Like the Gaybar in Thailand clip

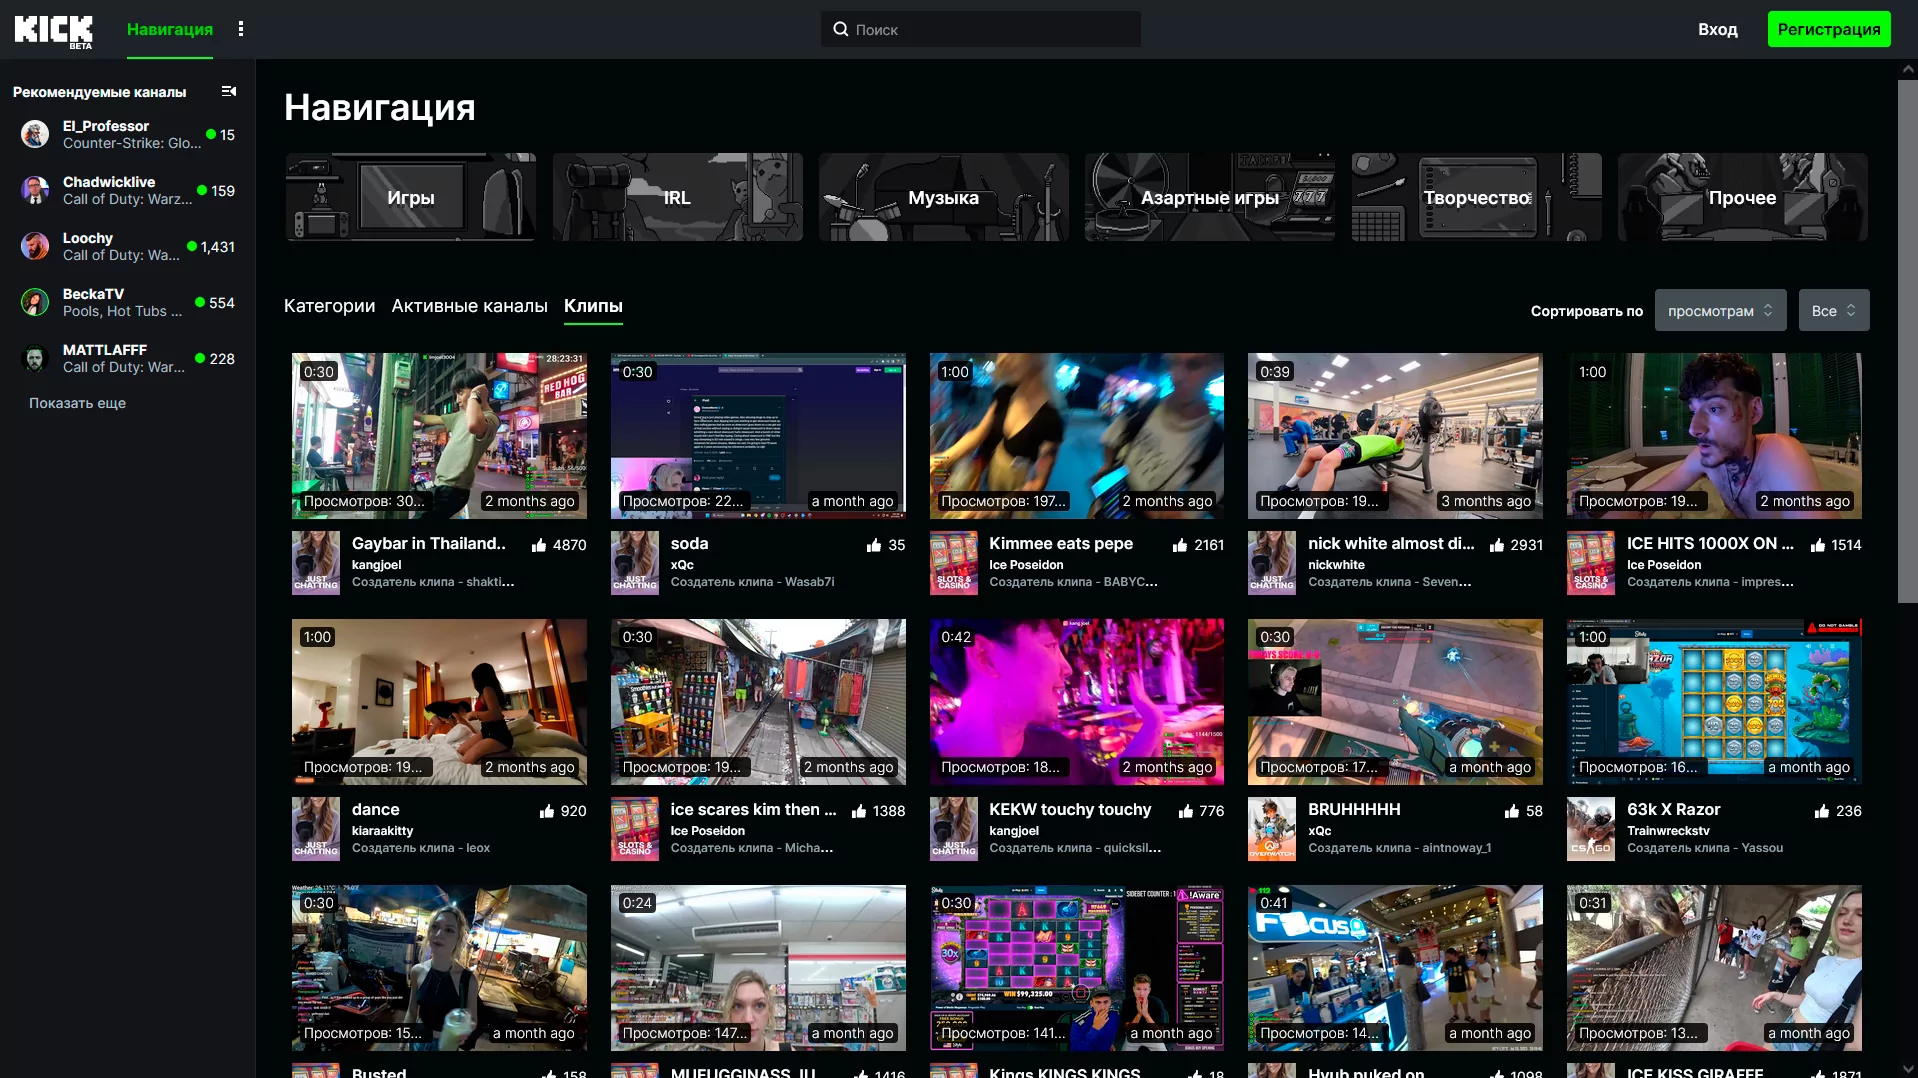click(x=539, y=545)
